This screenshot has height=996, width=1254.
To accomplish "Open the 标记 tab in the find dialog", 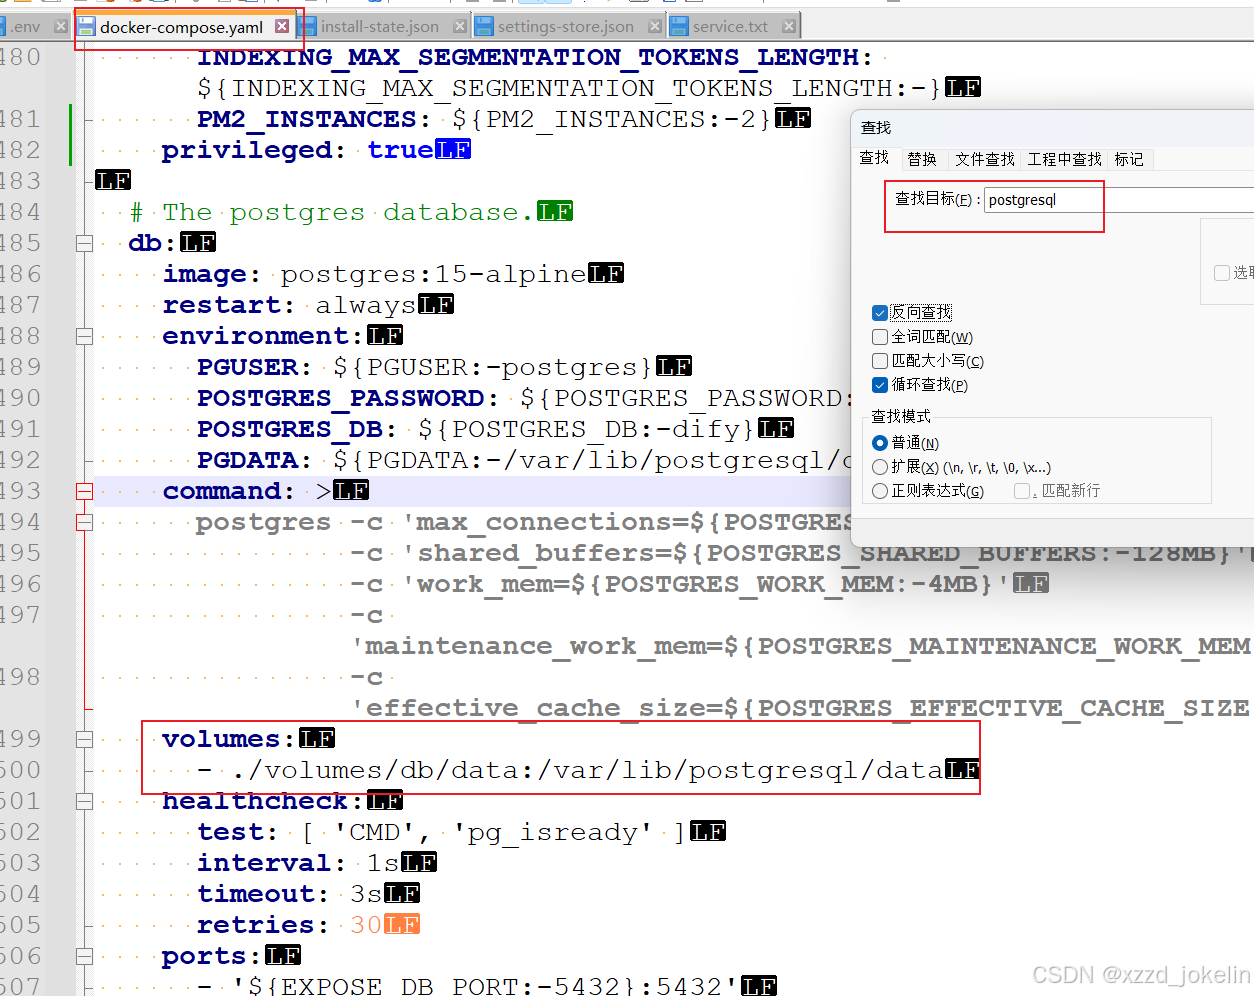I will pos(1129,159).
